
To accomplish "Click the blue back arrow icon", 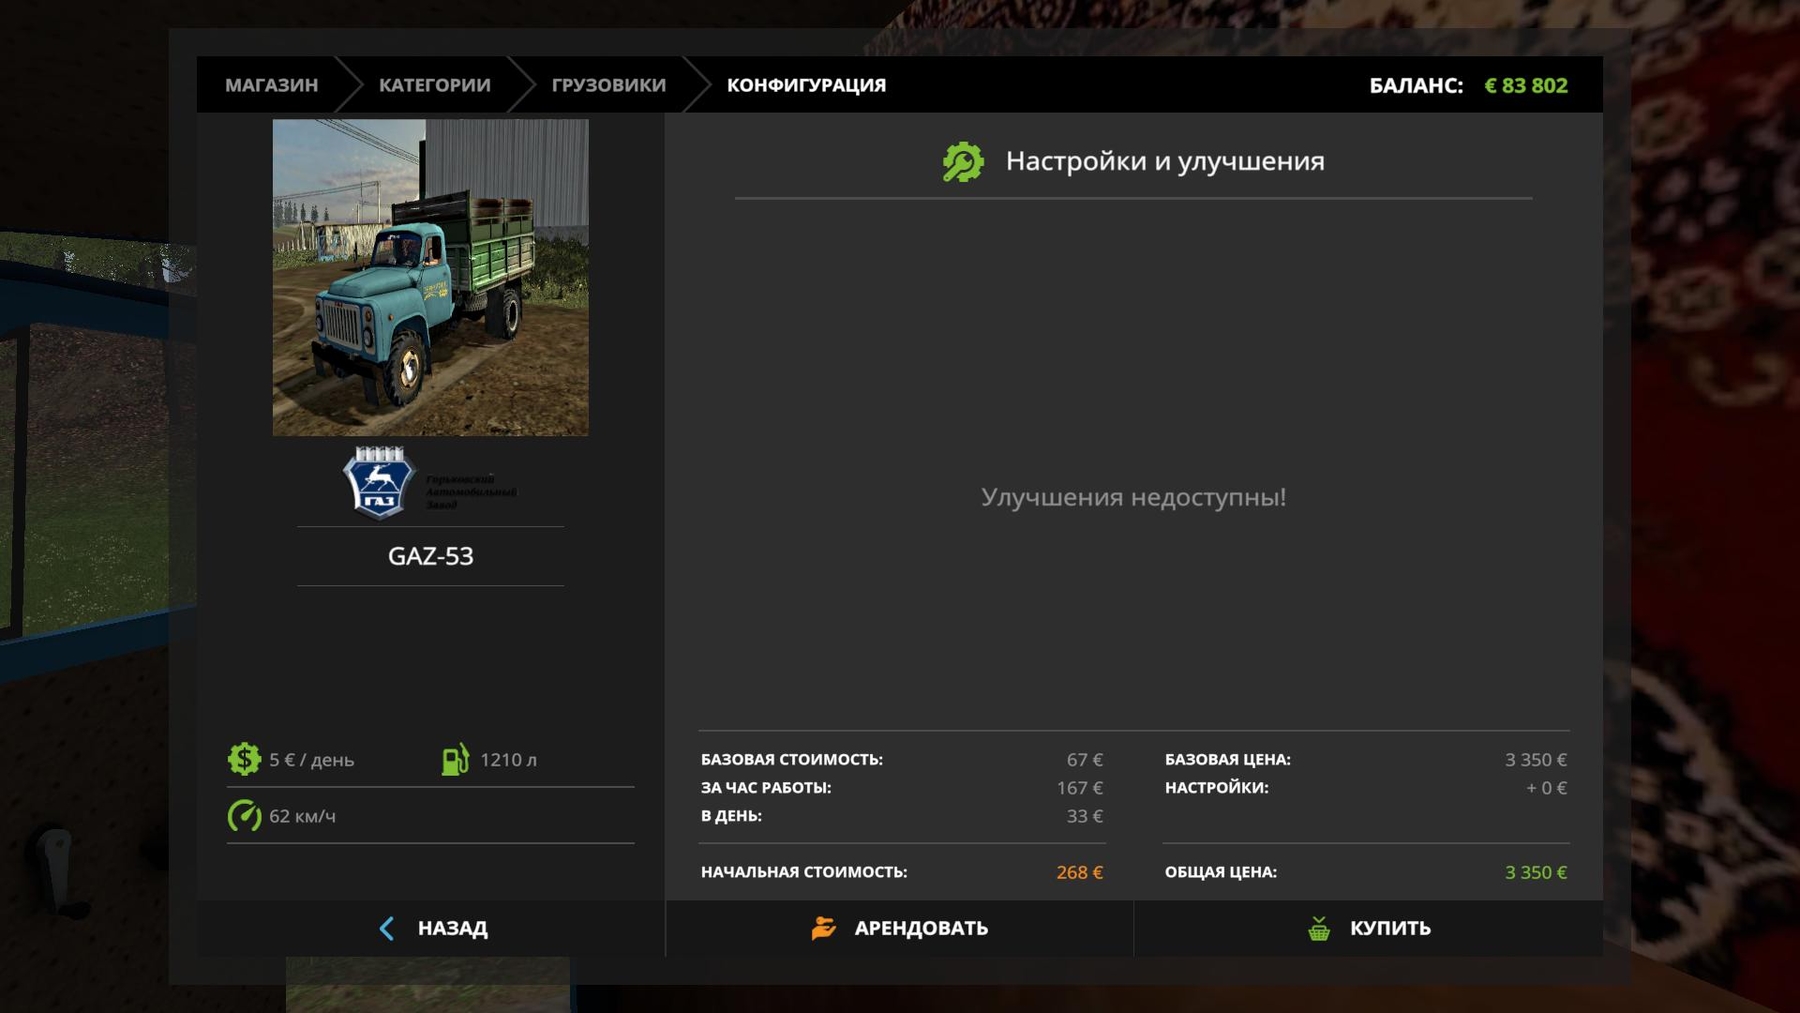I will 387,928.
